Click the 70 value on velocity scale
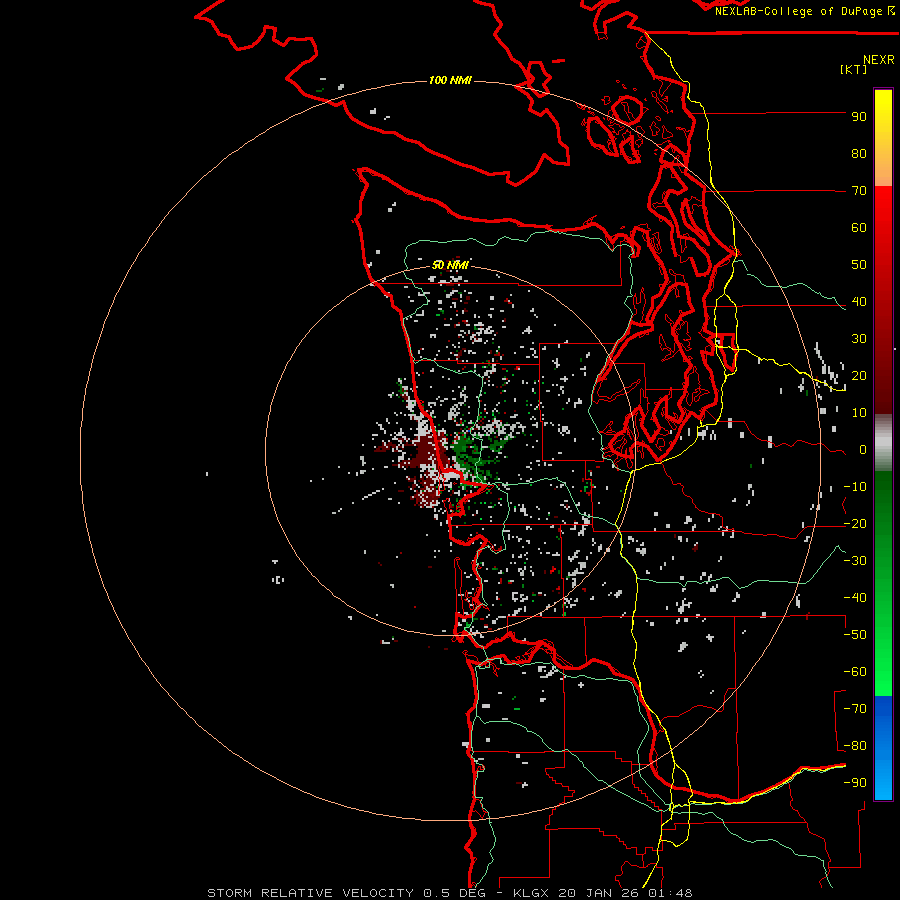900x900 pixels. 859,191
